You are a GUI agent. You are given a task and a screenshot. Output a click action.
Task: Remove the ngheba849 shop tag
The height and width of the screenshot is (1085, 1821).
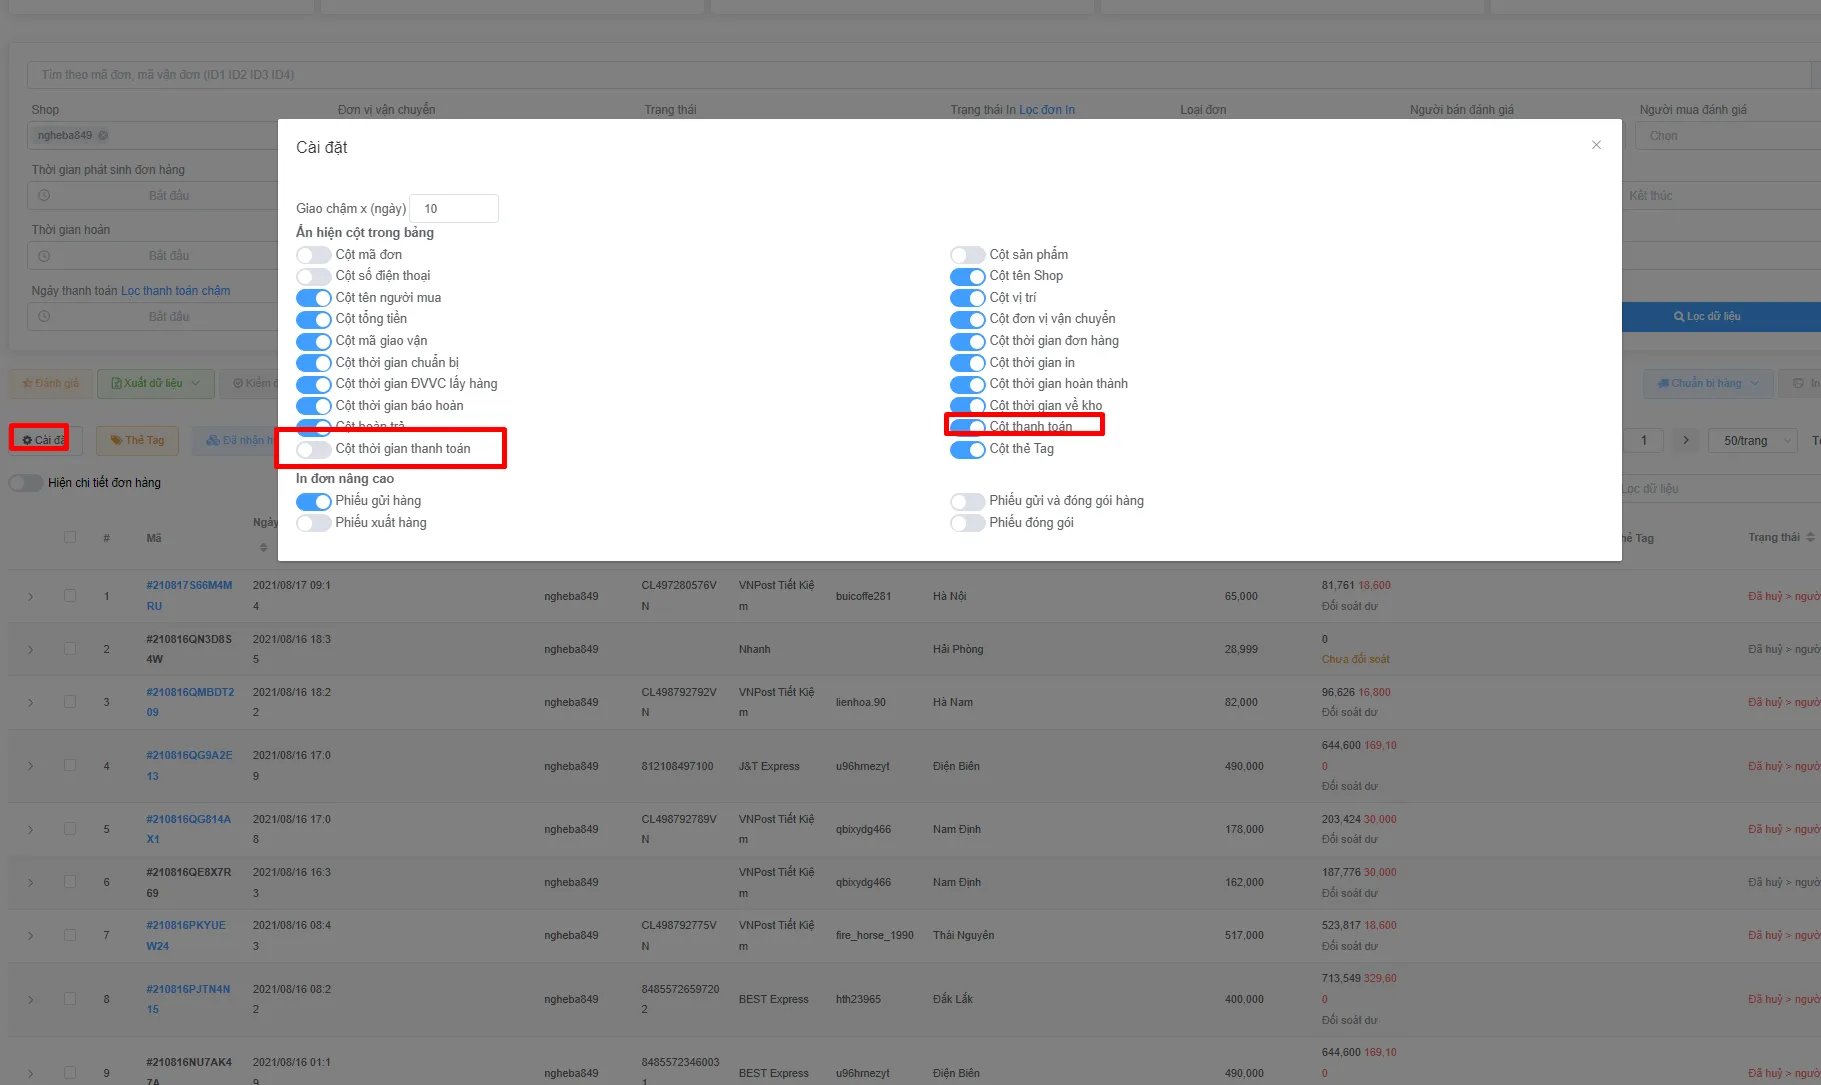[x=103, y=136]
